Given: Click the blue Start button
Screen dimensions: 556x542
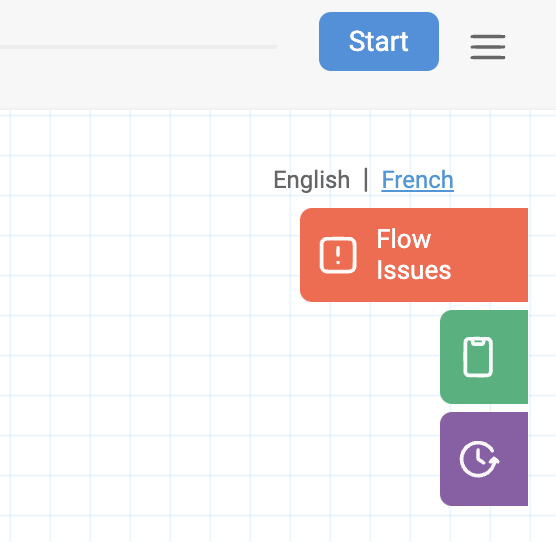Looking at the screenshot, I should pos(379,41).
